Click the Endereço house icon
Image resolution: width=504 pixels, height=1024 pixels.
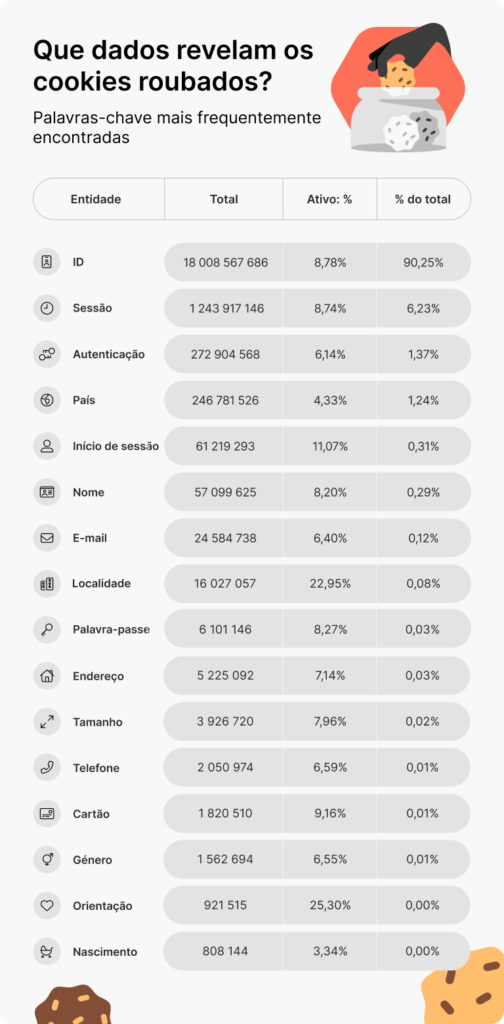[x=46, y=676]
